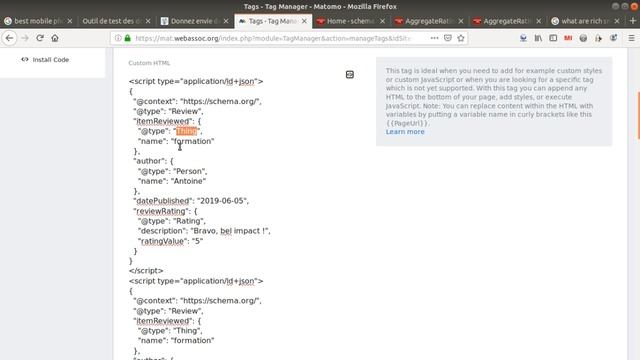640x360 pixels.
Task: Click the {{PageUrl}} variable text
Action: [x=407, y=123]
